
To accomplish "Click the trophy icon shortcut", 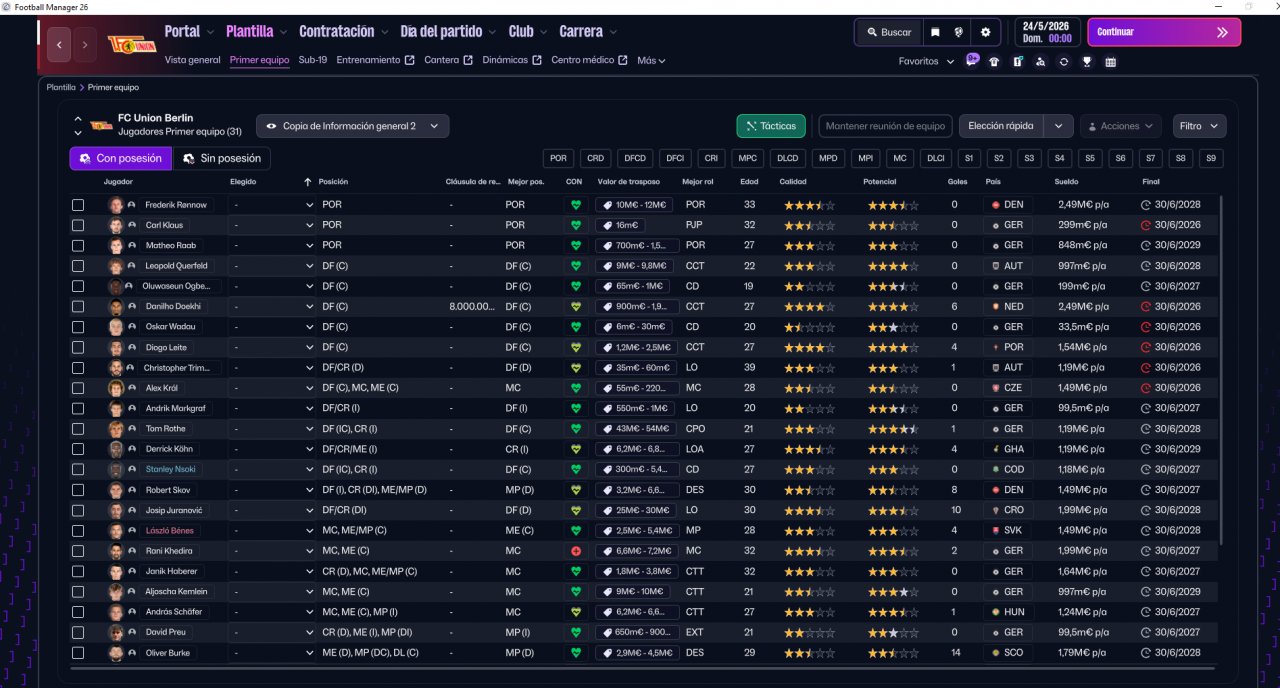I will click(1087, 61).
